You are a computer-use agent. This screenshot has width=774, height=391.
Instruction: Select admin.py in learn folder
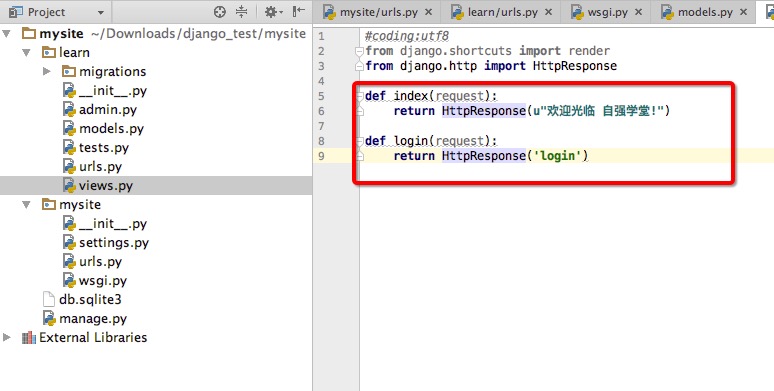point(108,110)
